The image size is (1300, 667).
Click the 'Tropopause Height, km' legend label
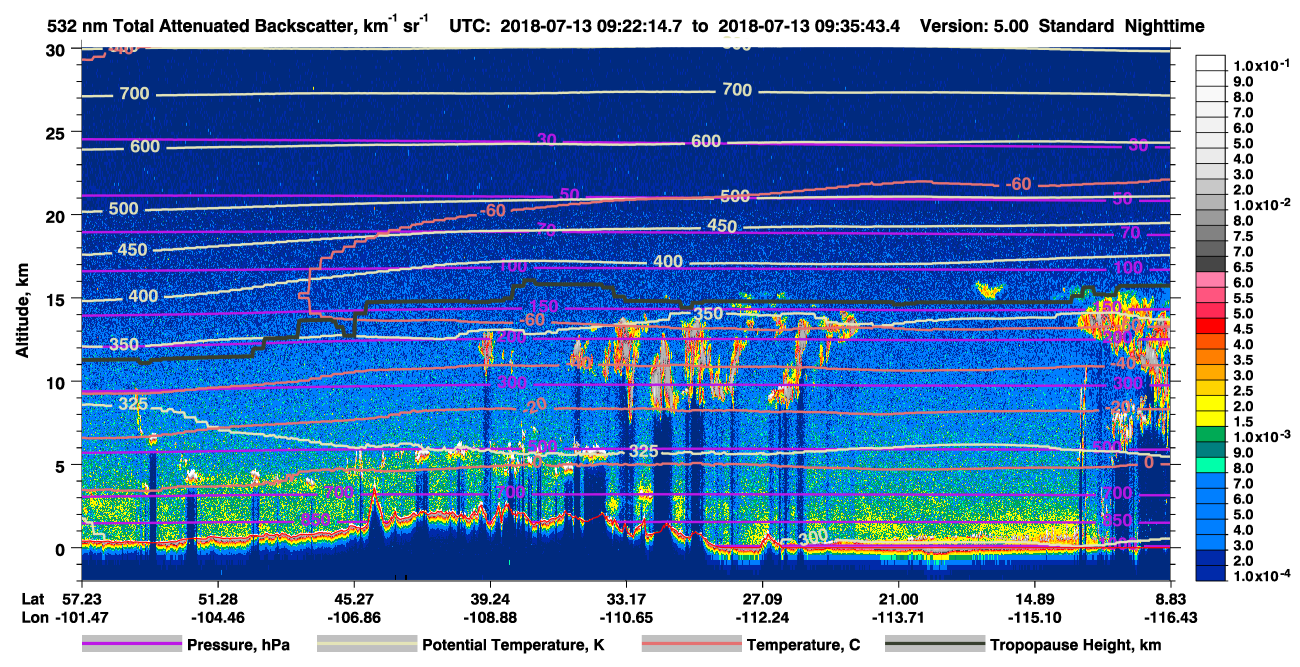1075,645
